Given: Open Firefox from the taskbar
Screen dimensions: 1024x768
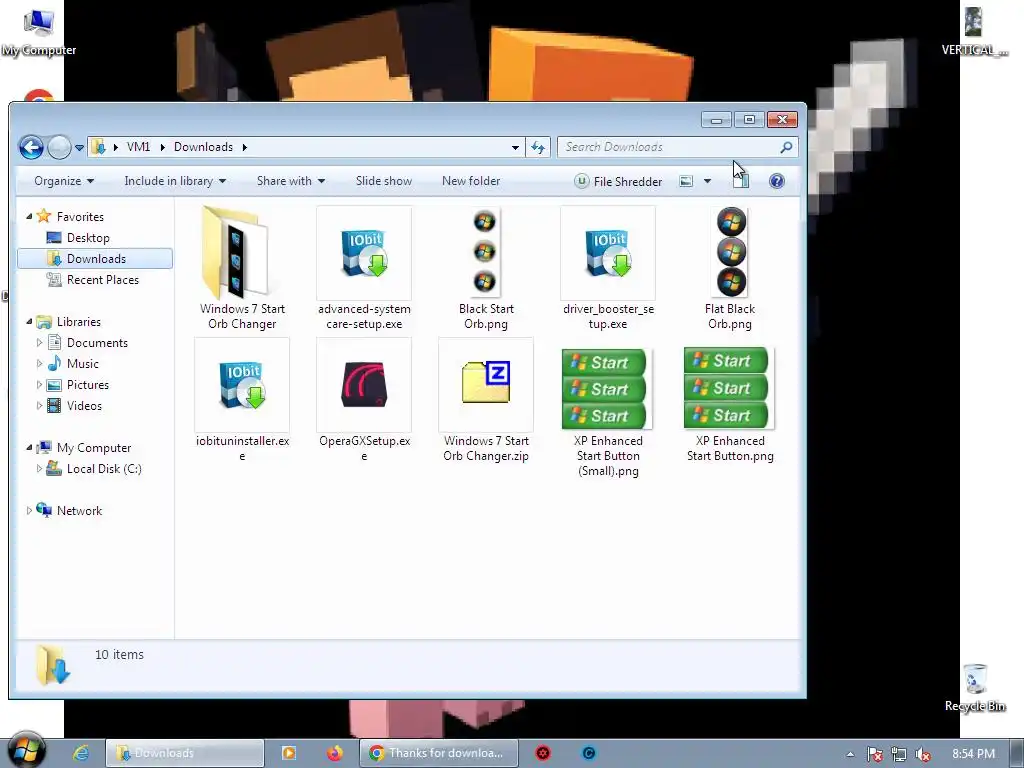Looking at the screenshot, I should click(334, 753).
